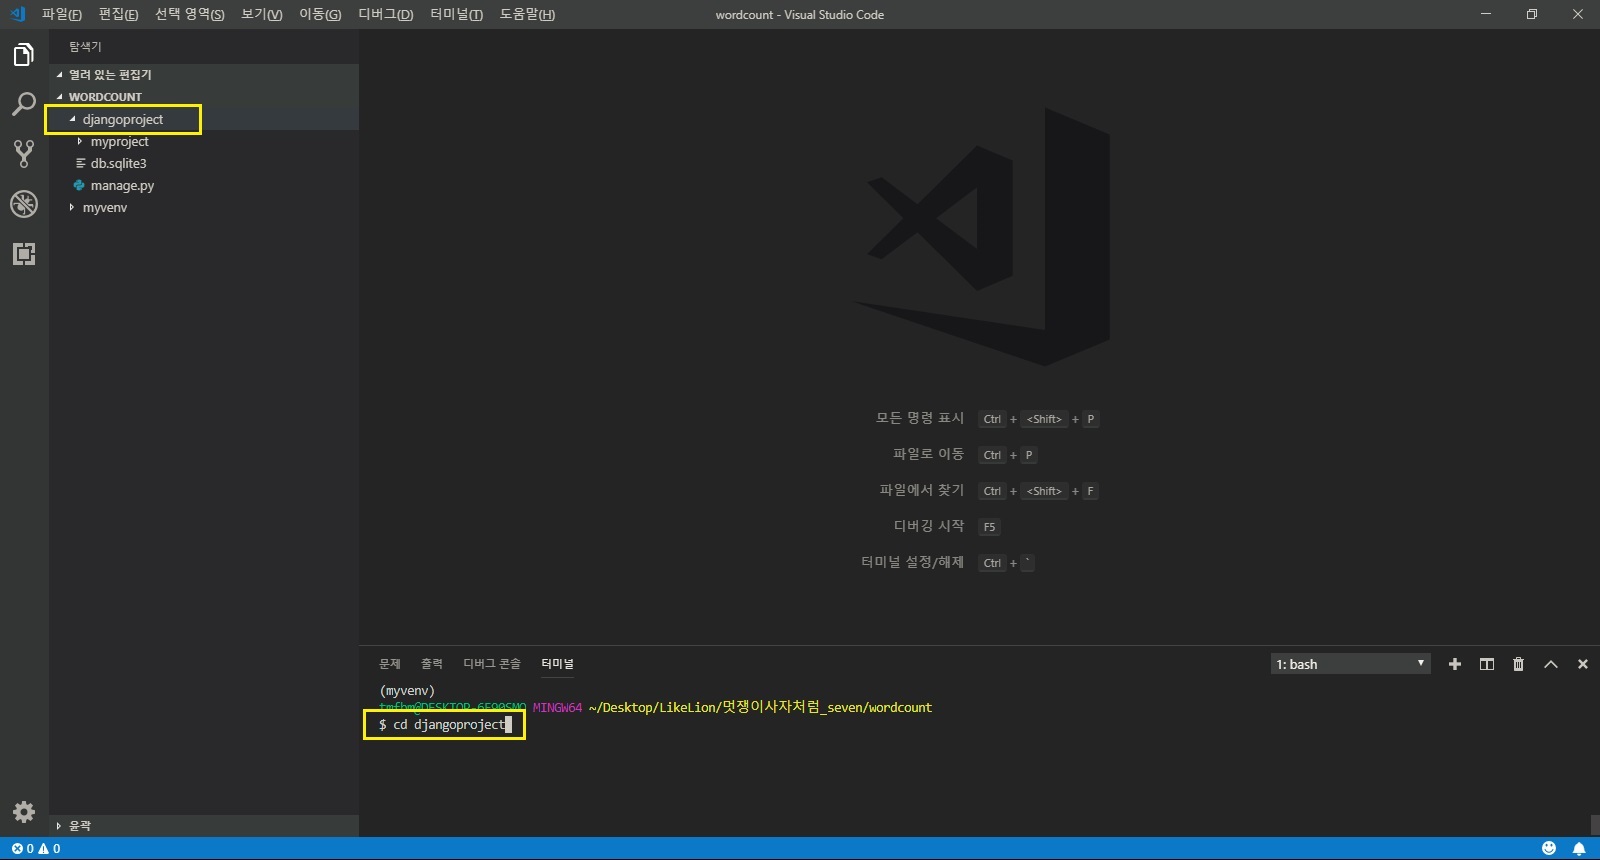Expand the '윤곽' outline section

tap(59, 826)
